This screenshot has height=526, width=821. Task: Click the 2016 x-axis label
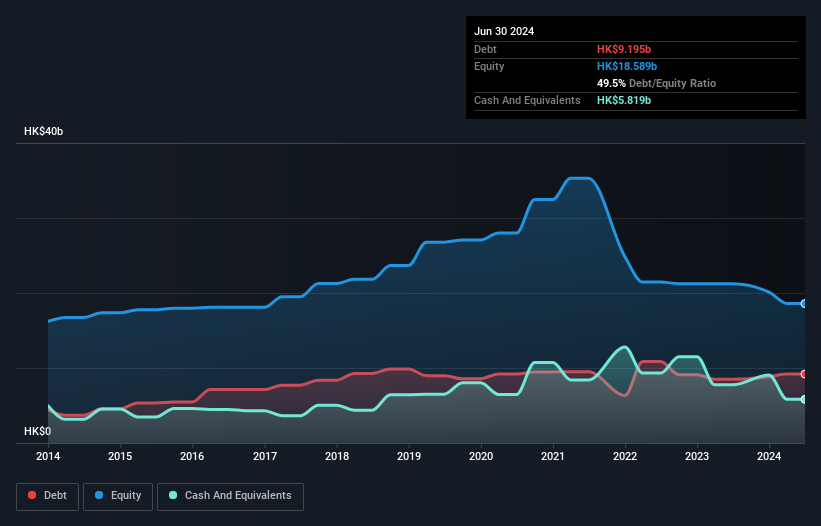[x=192, y=456]
